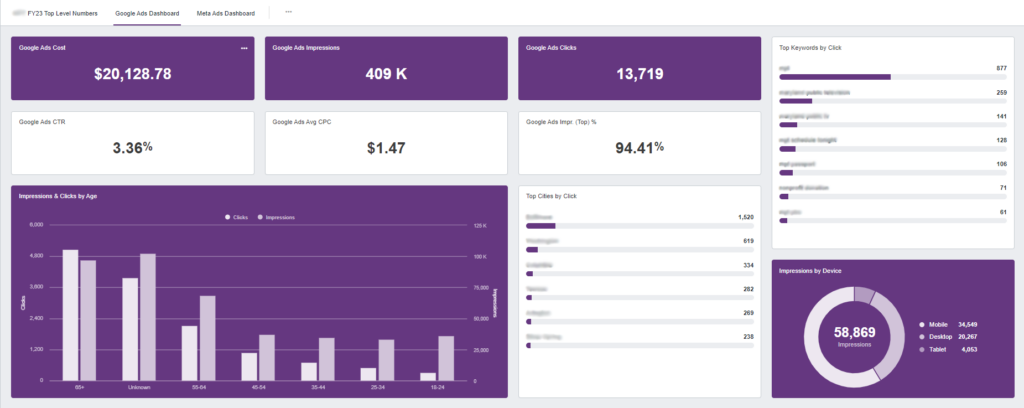Click the top city bar with 1,520 clicks
Image resolution: width=1024 pixels, height=408 pixels.
click(x=639, y=226)
